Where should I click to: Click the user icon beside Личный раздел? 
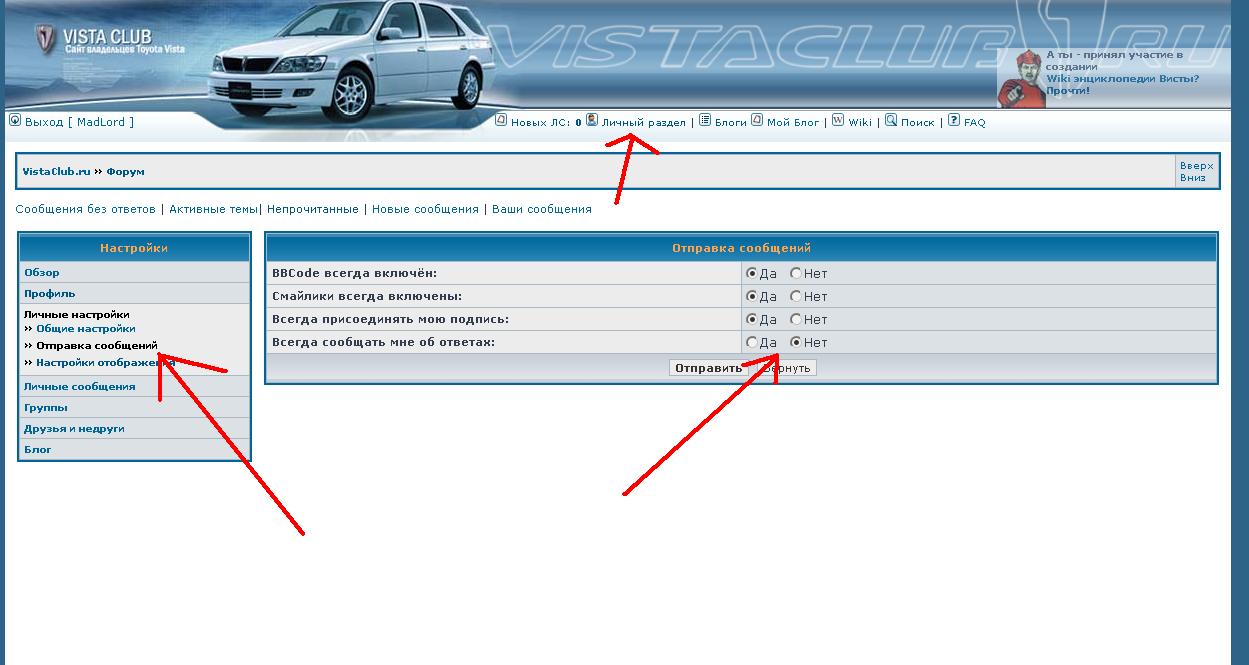tap(592, 120)
